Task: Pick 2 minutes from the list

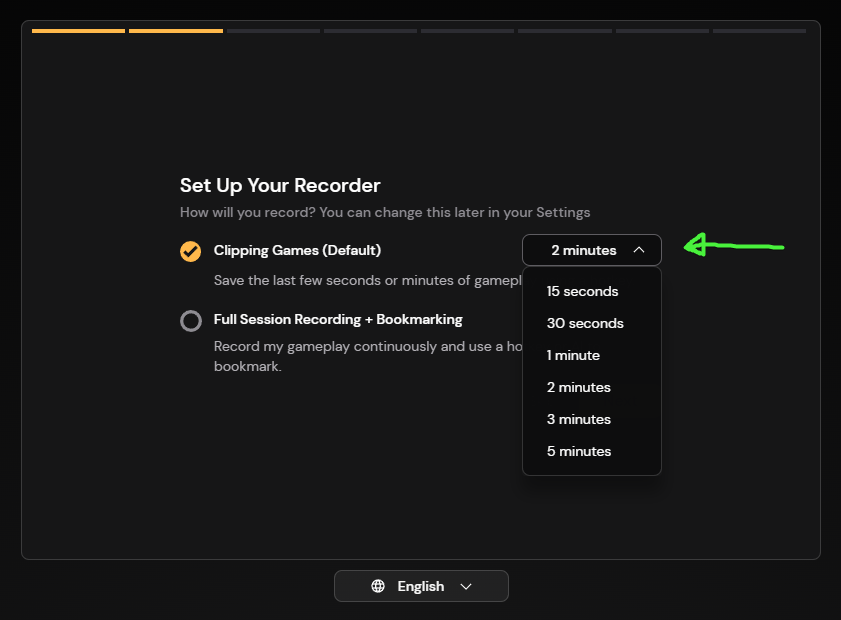Action: [578, 388]
